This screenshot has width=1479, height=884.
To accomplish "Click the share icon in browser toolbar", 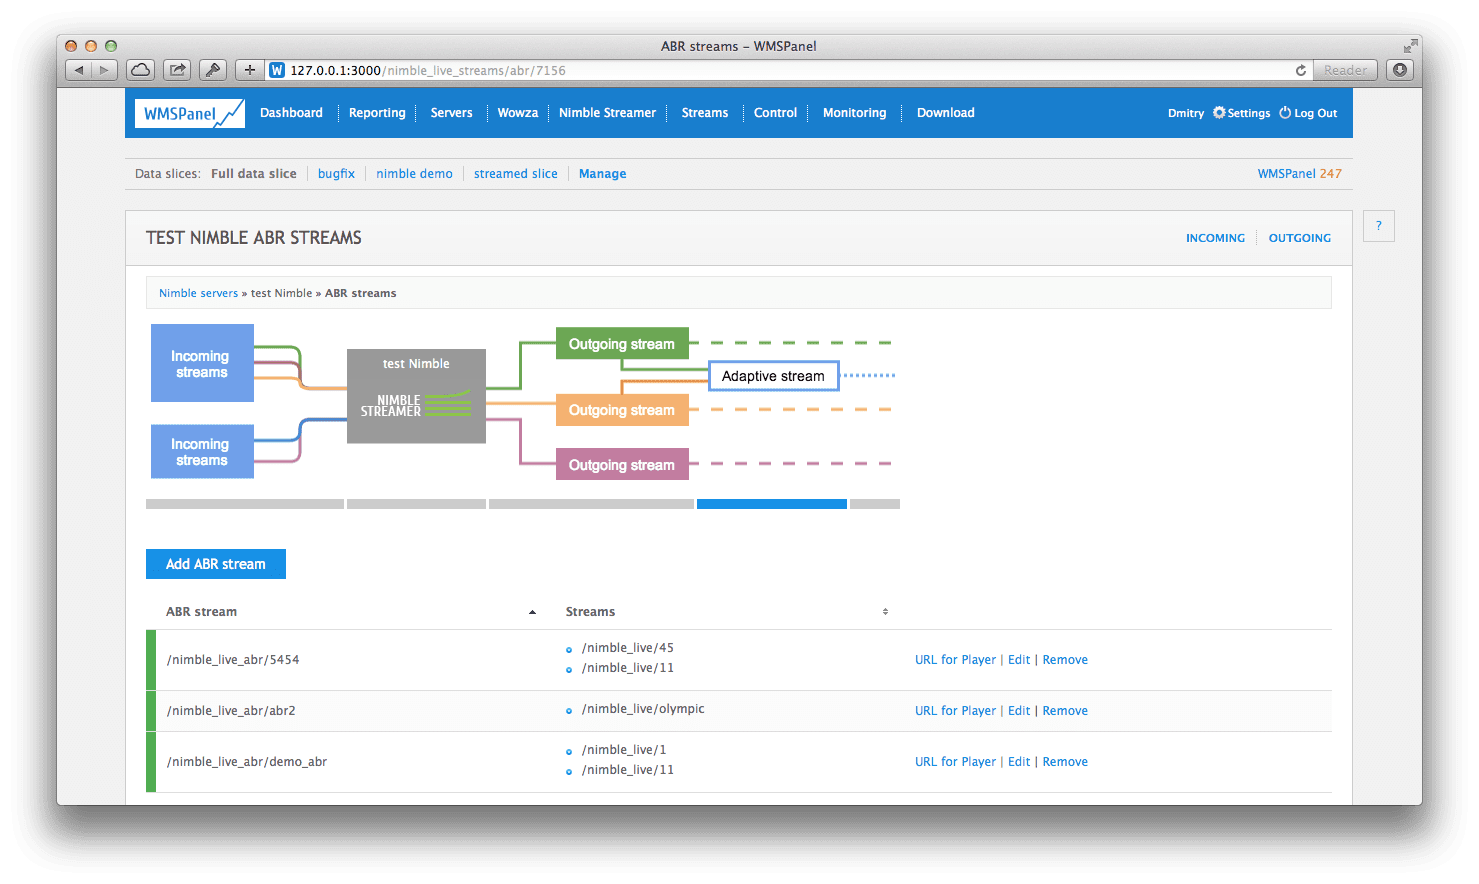I will point(177,70).
